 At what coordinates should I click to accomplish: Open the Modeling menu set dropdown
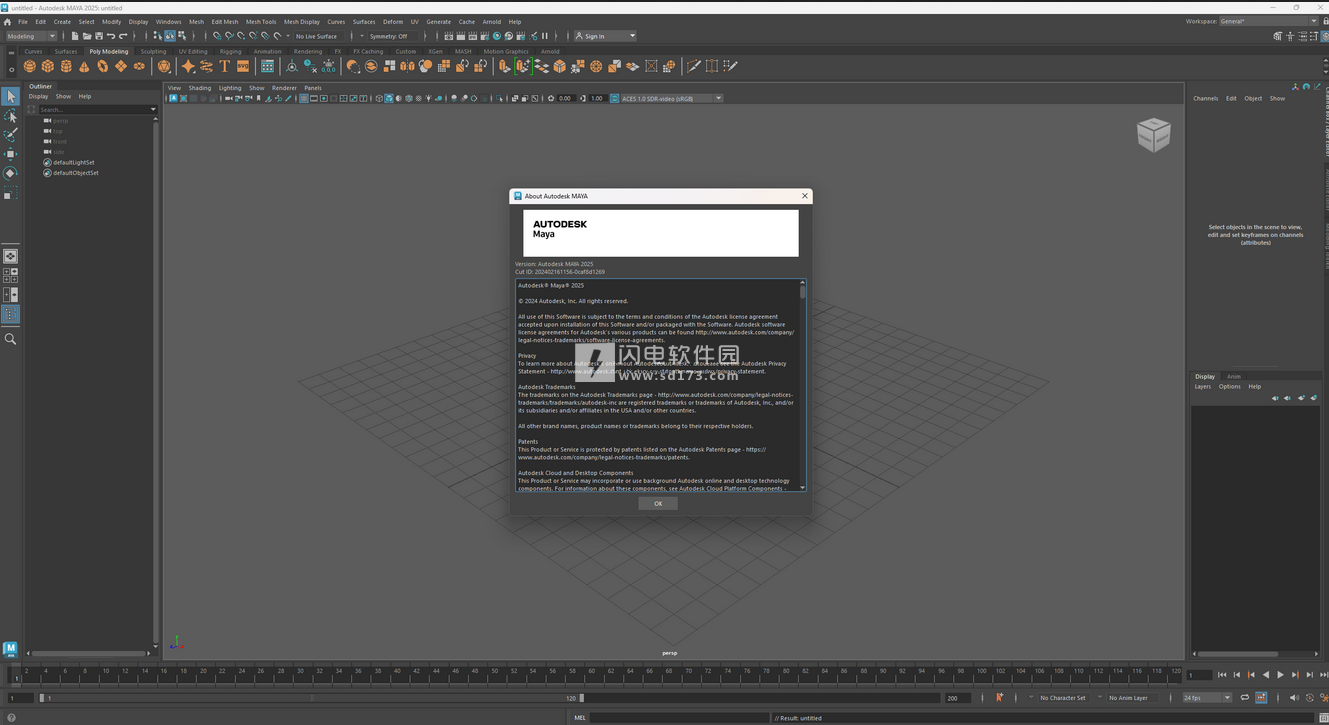(x=31, y=36)
